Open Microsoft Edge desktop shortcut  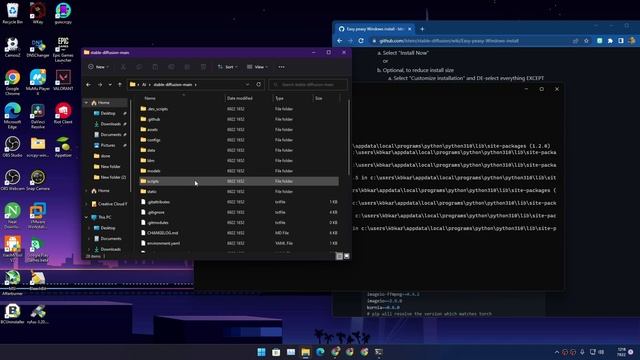(x=12, y=116)
